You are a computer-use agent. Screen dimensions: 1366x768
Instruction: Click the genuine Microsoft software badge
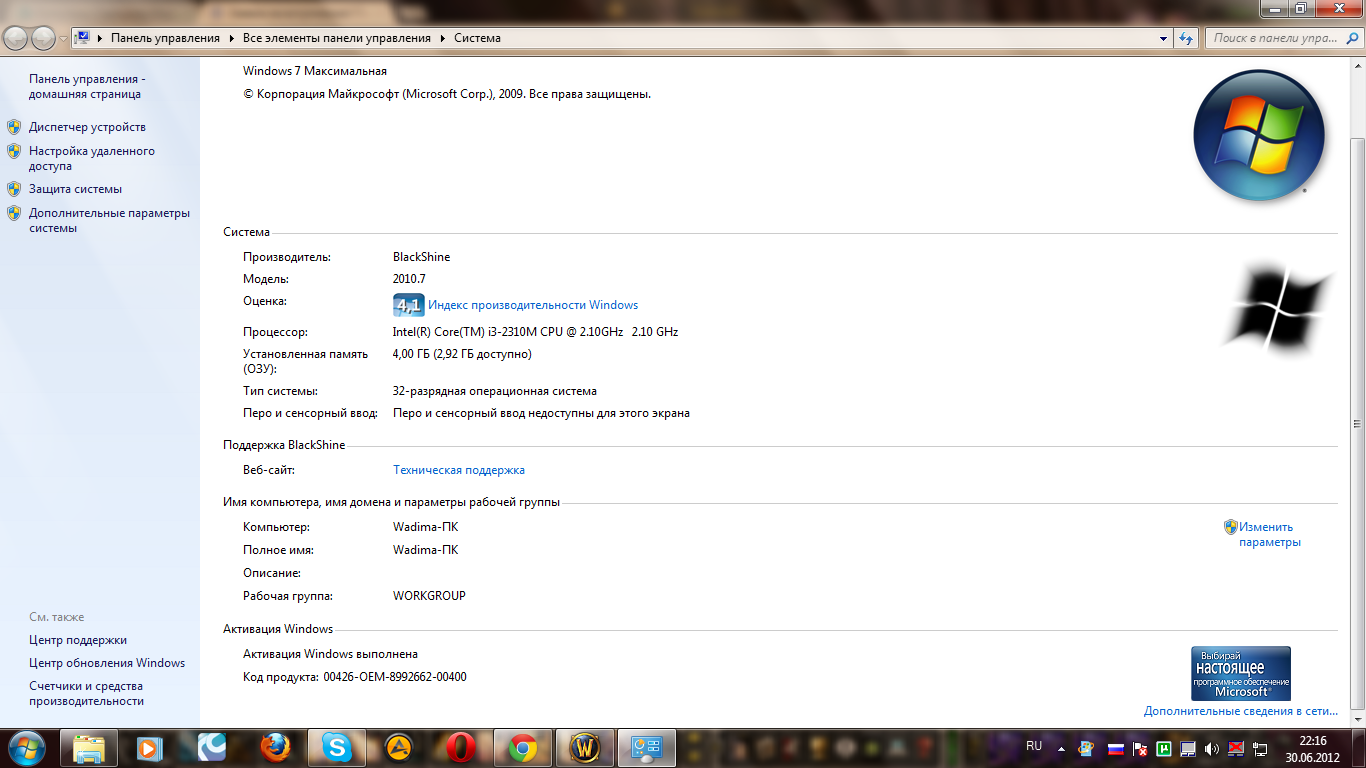(1240, 673)
